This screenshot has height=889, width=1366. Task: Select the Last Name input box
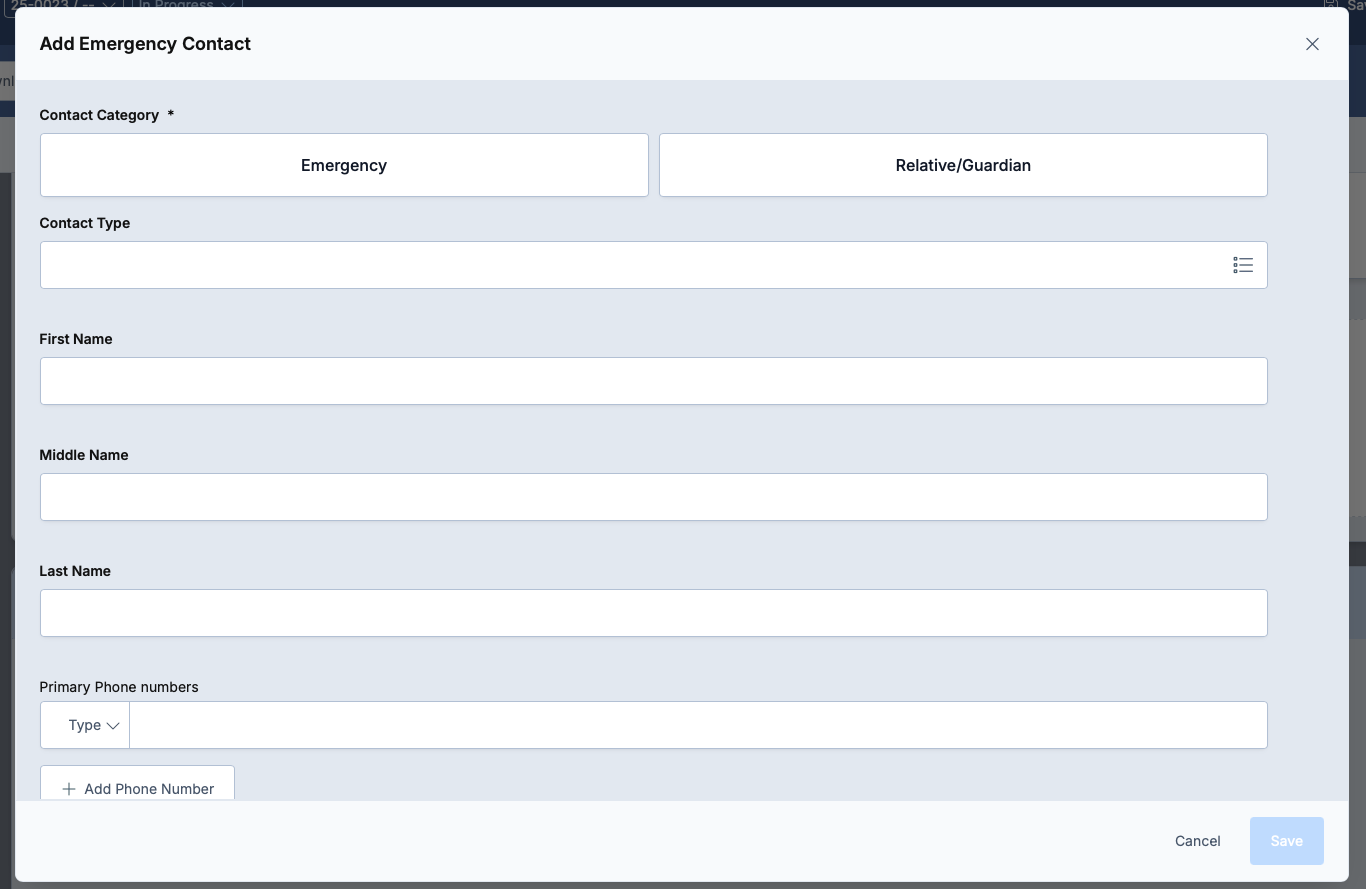[653, 613]
